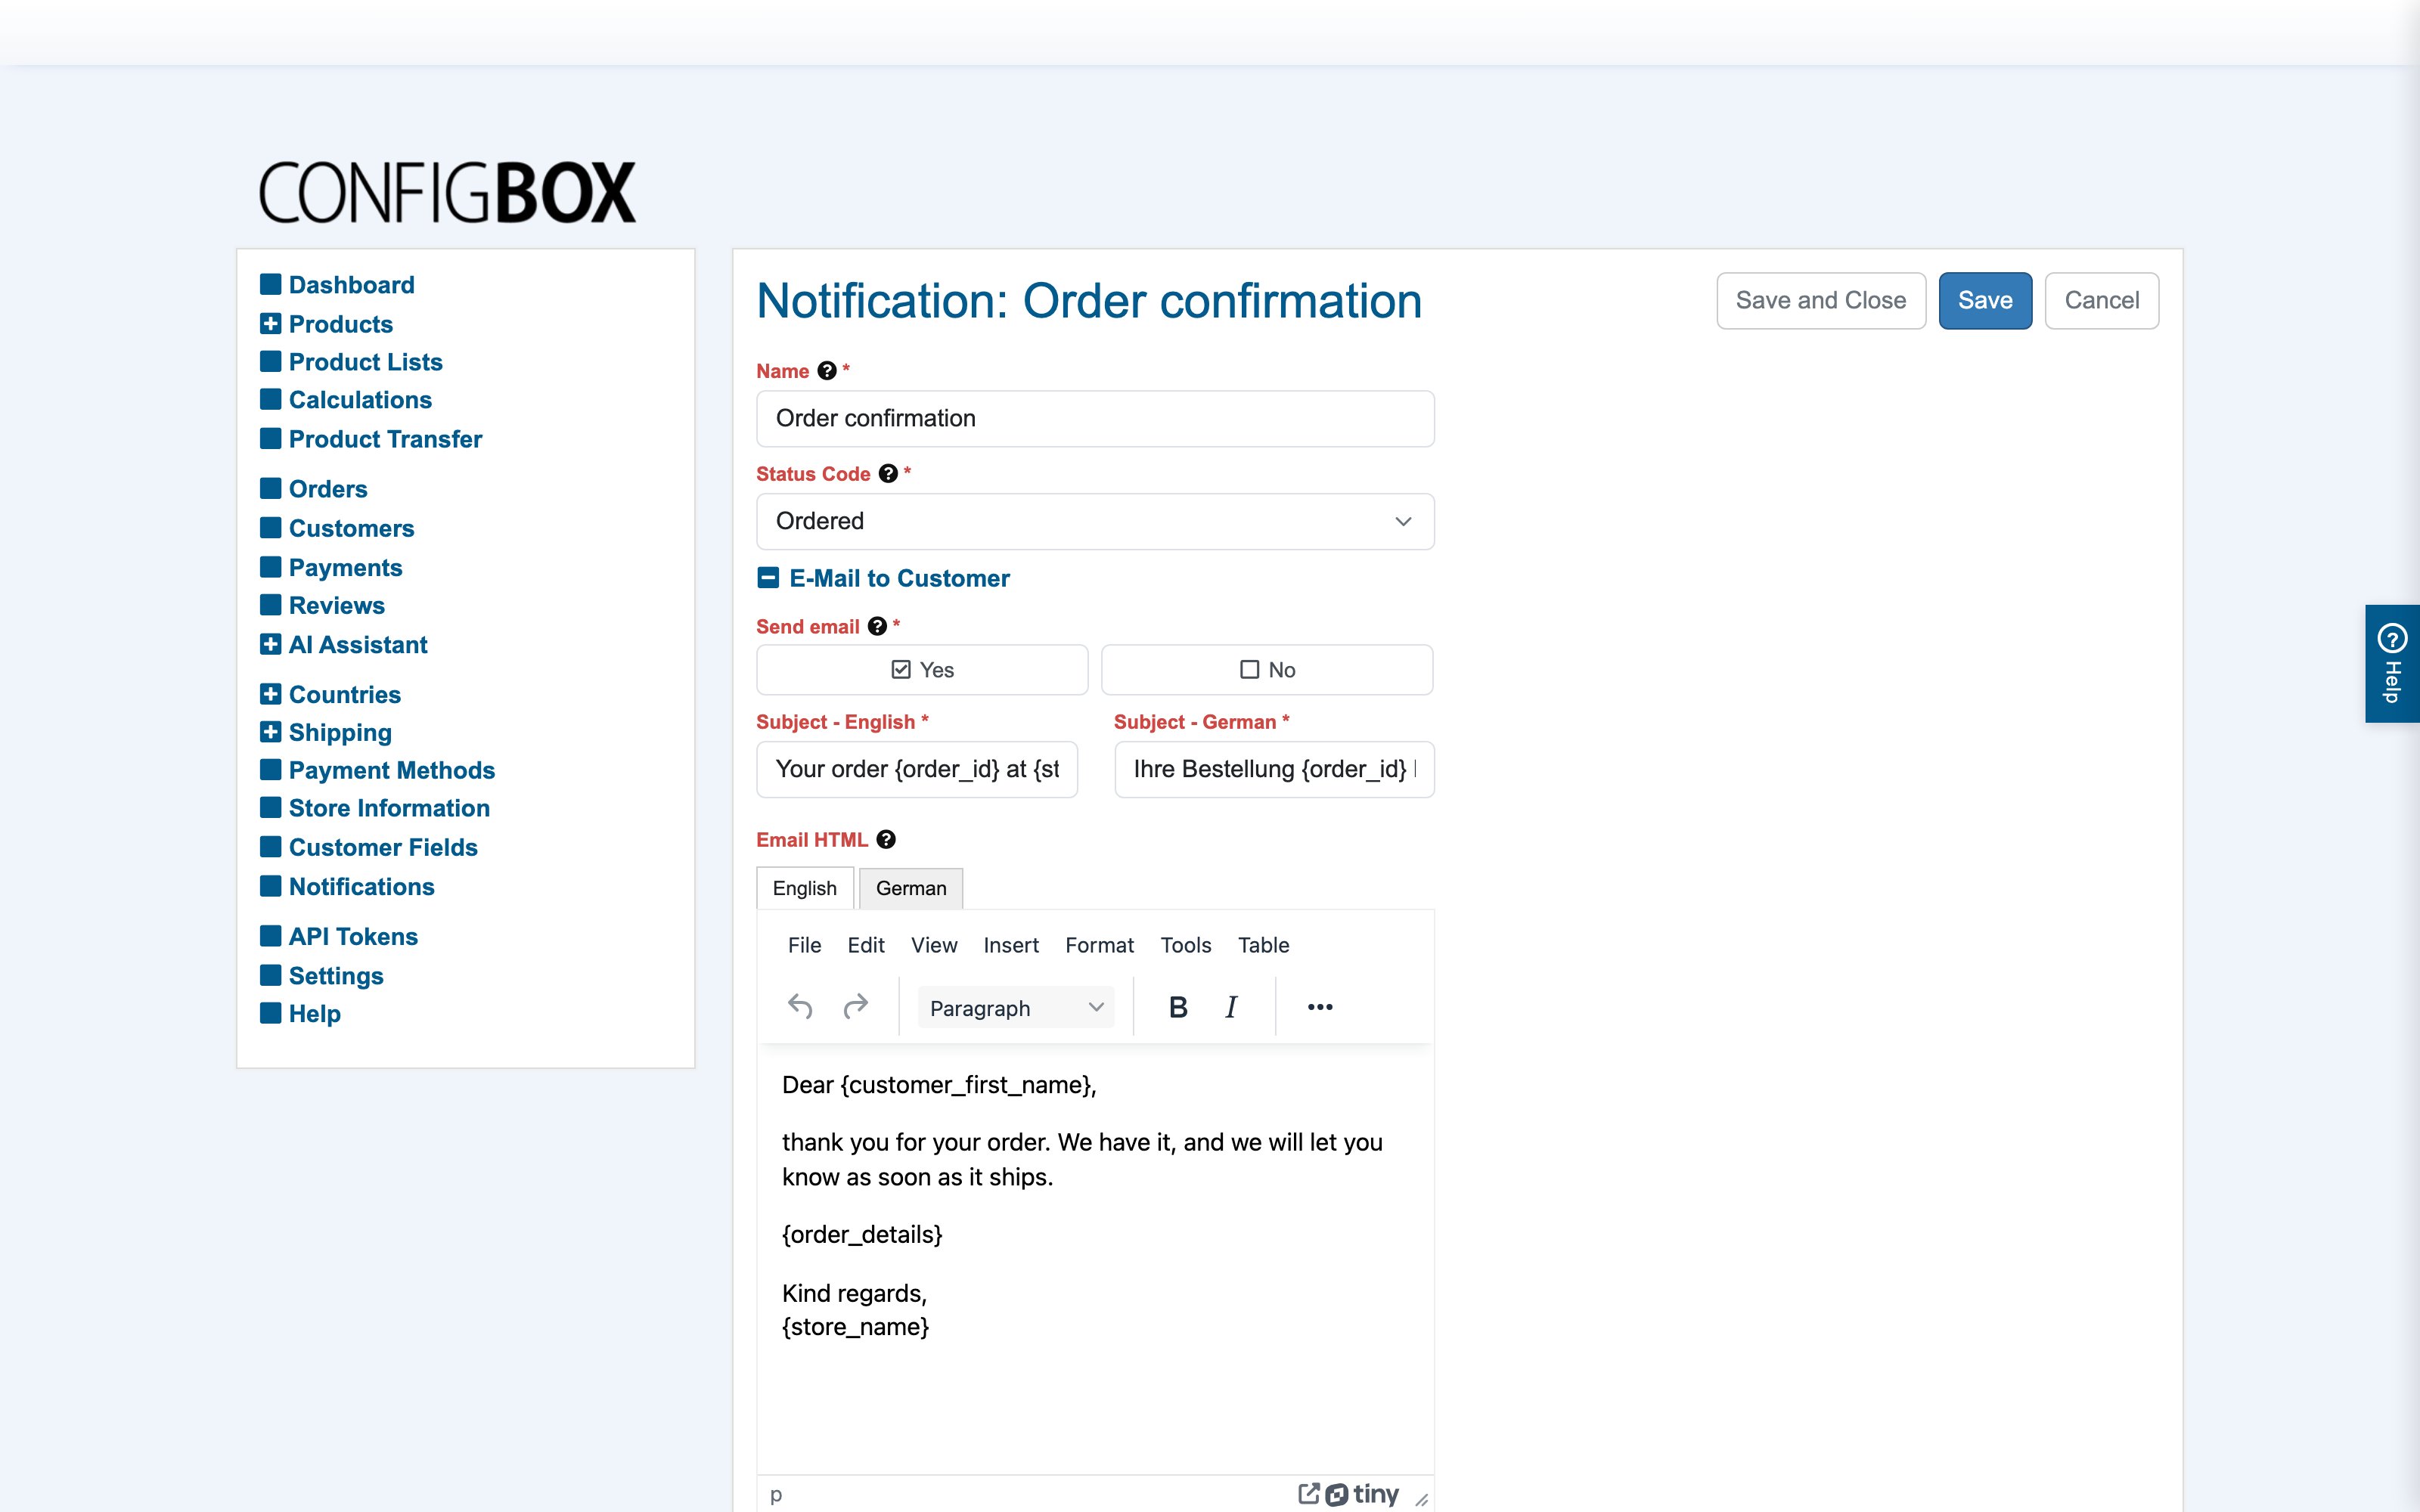Image resolution: width=2420 pixels, height=1512 pixels.
Task: Click the {store_name} text in editor
Action: [855, 1327]
